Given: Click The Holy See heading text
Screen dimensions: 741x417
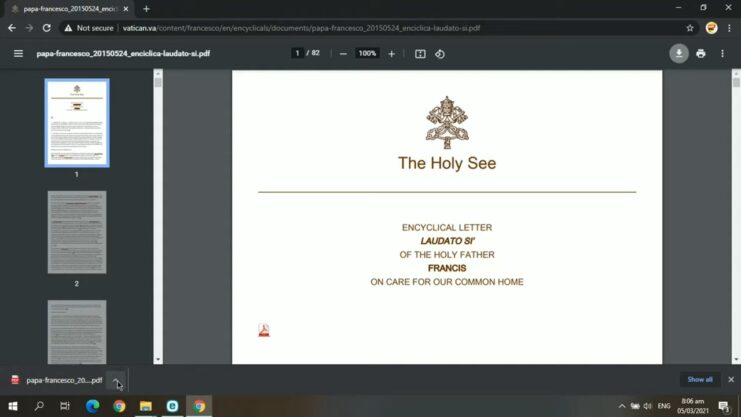Looking at the screenshot, I should click(447, 163).
